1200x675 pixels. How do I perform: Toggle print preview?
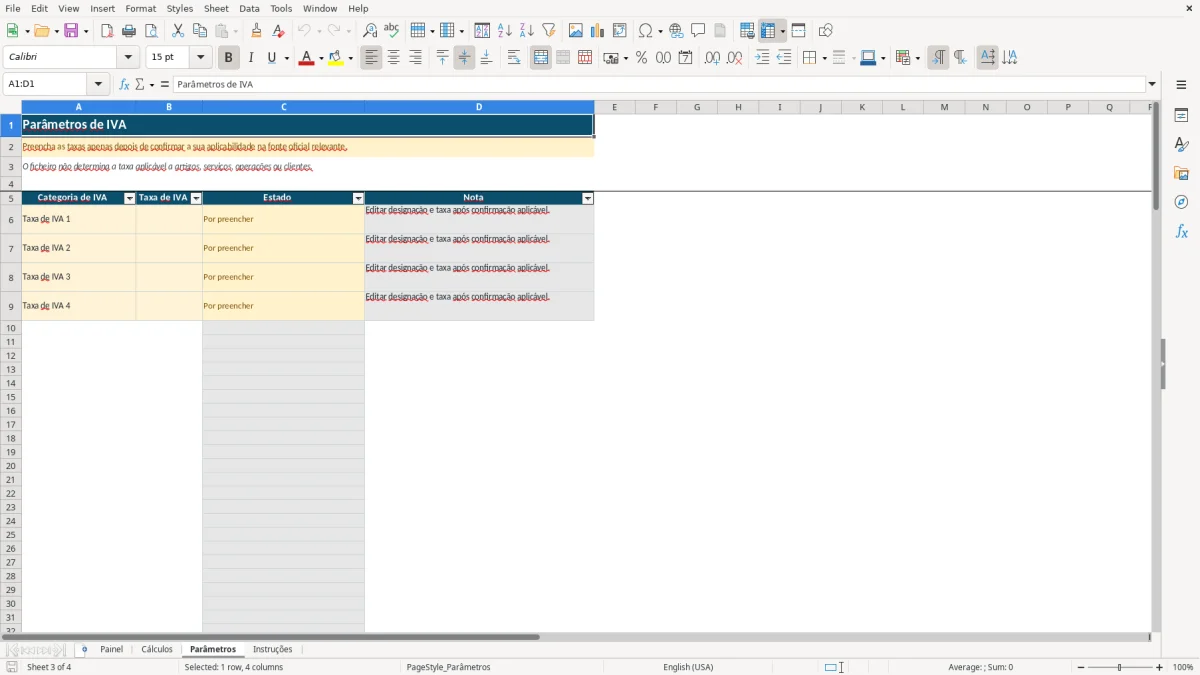(x=151, y=31)
